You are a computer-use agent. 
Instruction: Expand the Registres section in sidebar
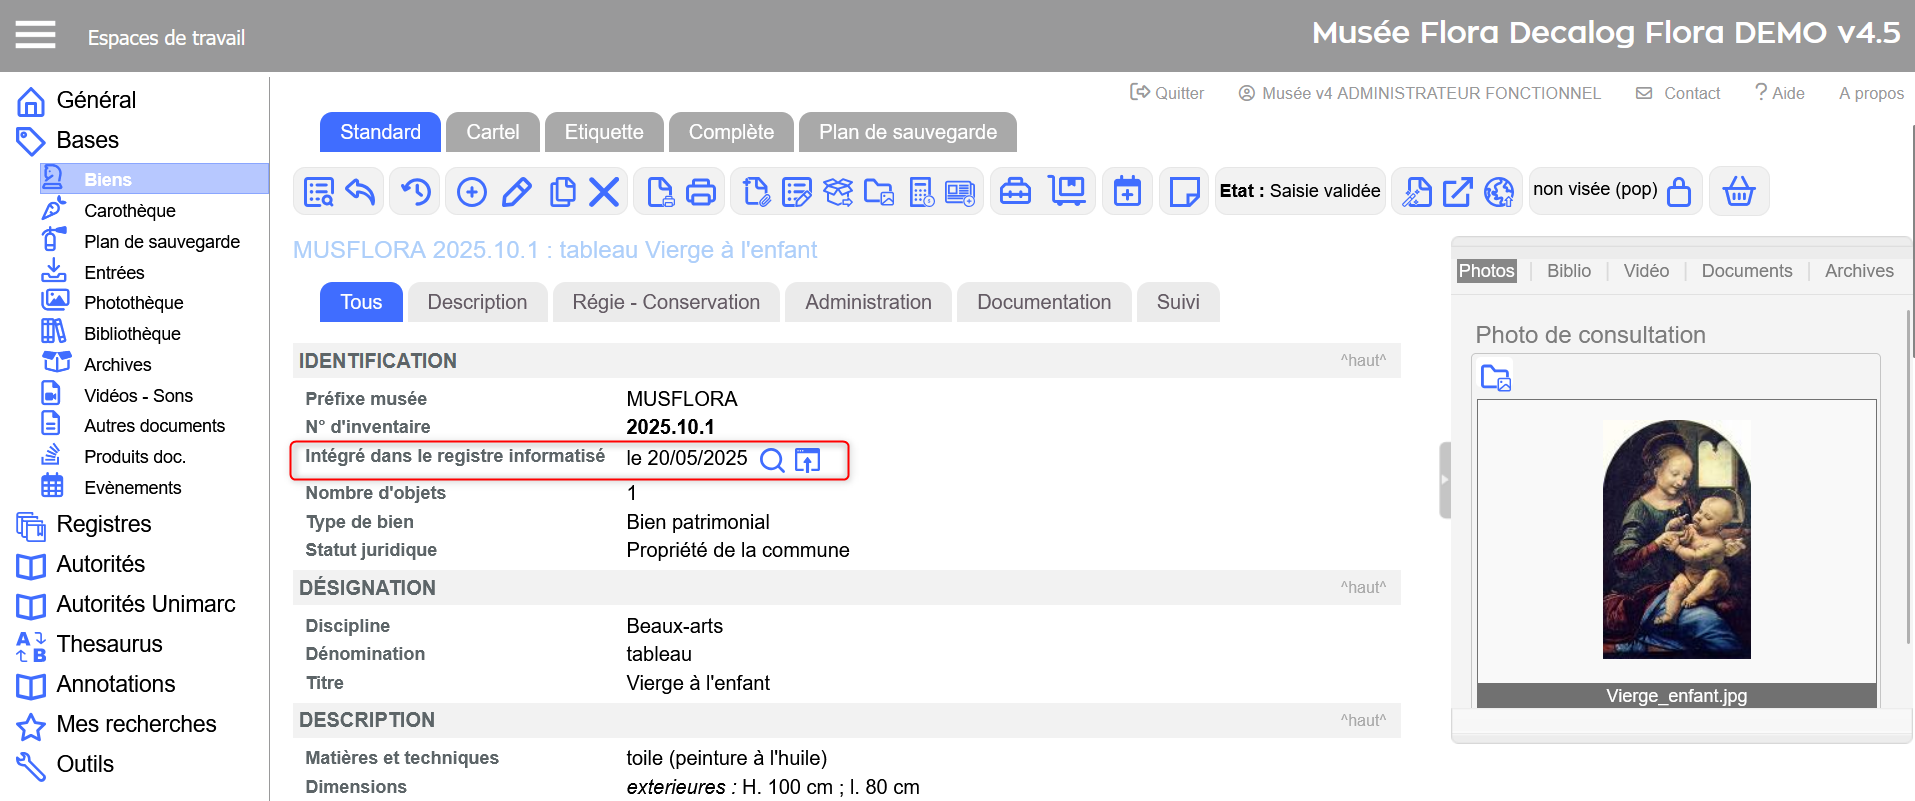point(104,524)
